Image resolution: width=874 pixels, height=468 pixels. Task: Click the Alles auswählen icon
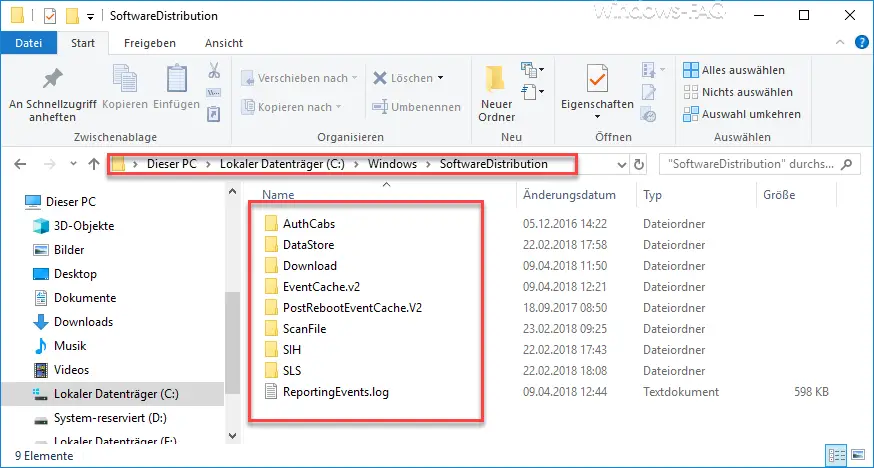tap(691, 70)
